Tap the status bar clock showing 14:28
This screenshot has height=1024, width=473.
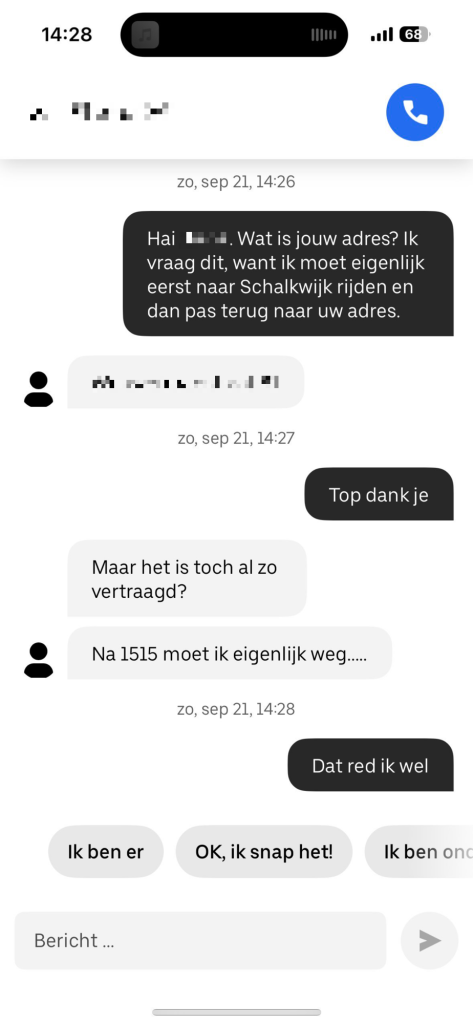tap(67, 35)
